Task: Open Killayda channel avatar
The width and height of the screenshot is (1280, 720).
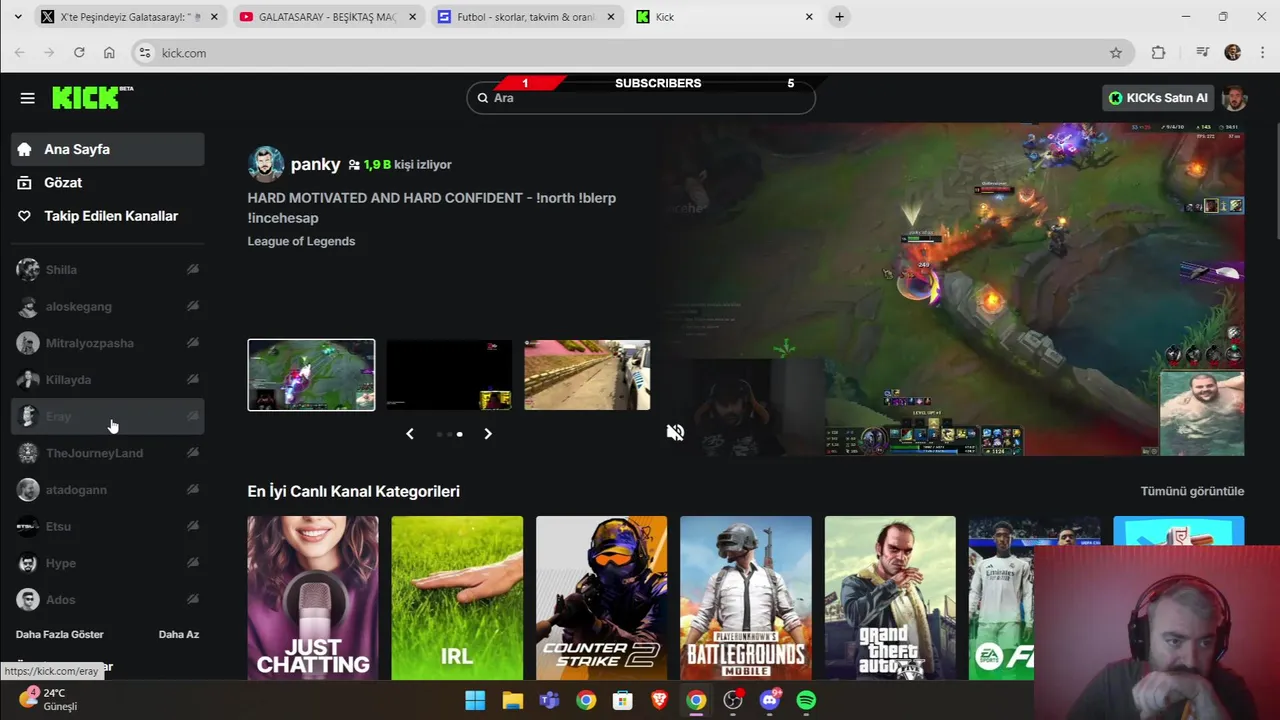Action: (28, 379)
